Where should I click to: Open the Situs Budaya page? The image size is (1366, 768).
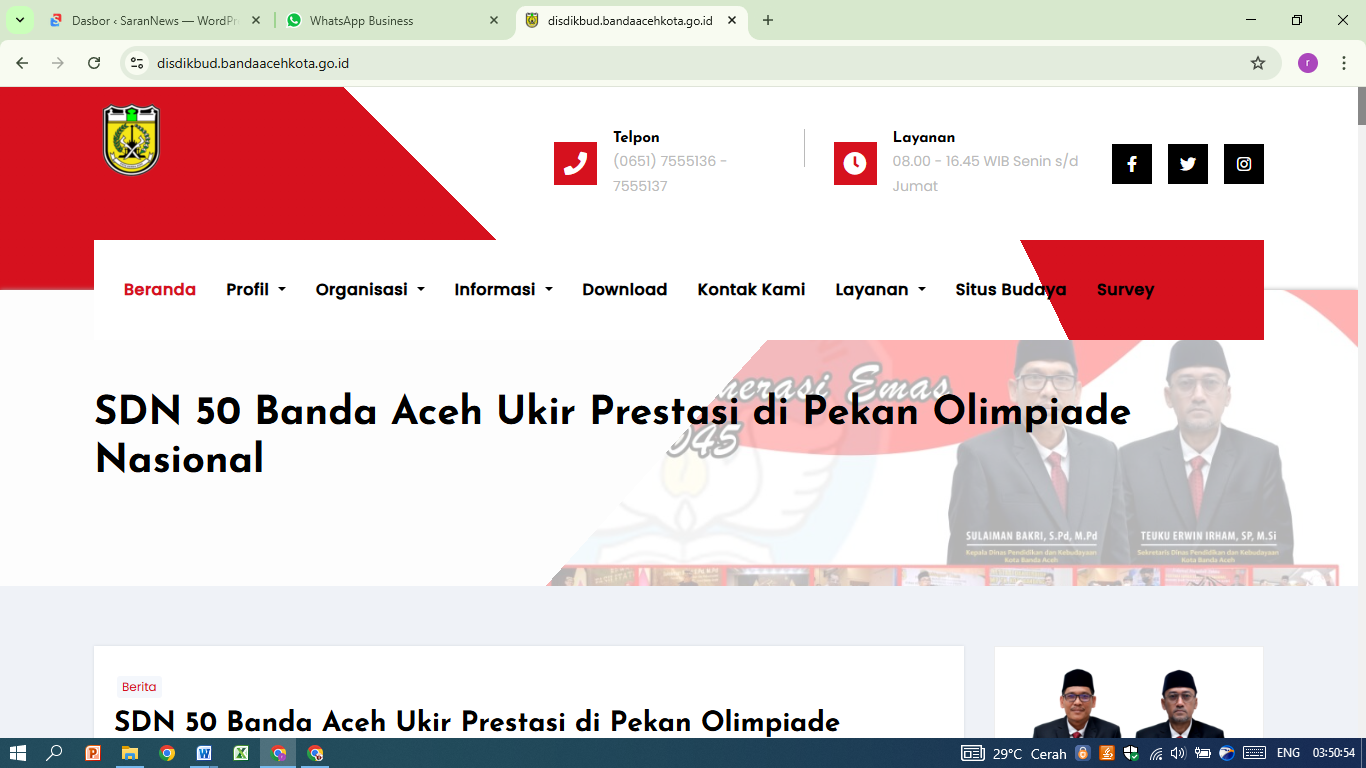coord(1010,289)
